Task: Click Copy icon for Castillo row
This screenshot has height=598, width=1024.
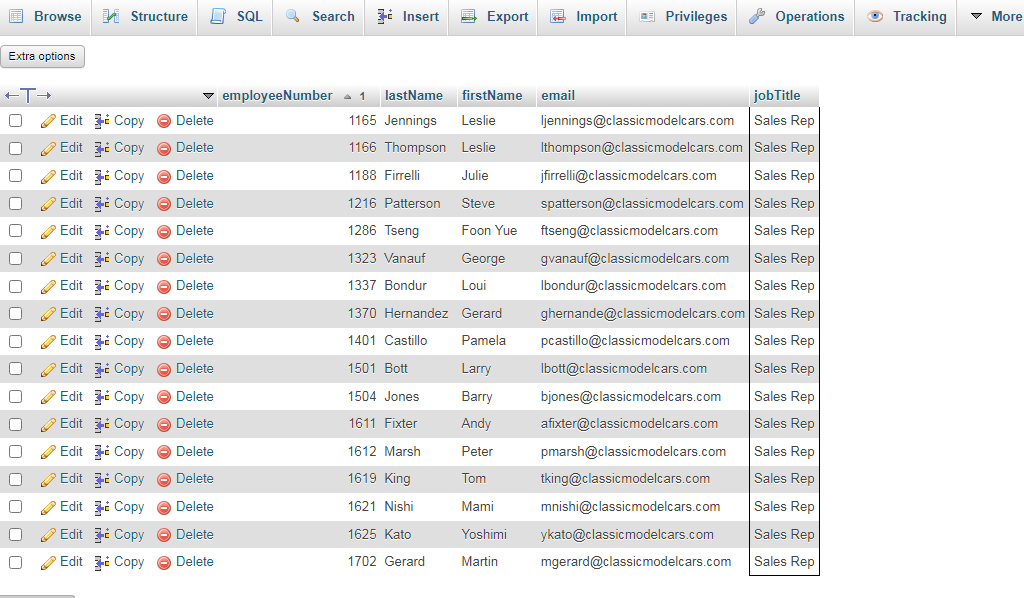Action: [101, 341]
